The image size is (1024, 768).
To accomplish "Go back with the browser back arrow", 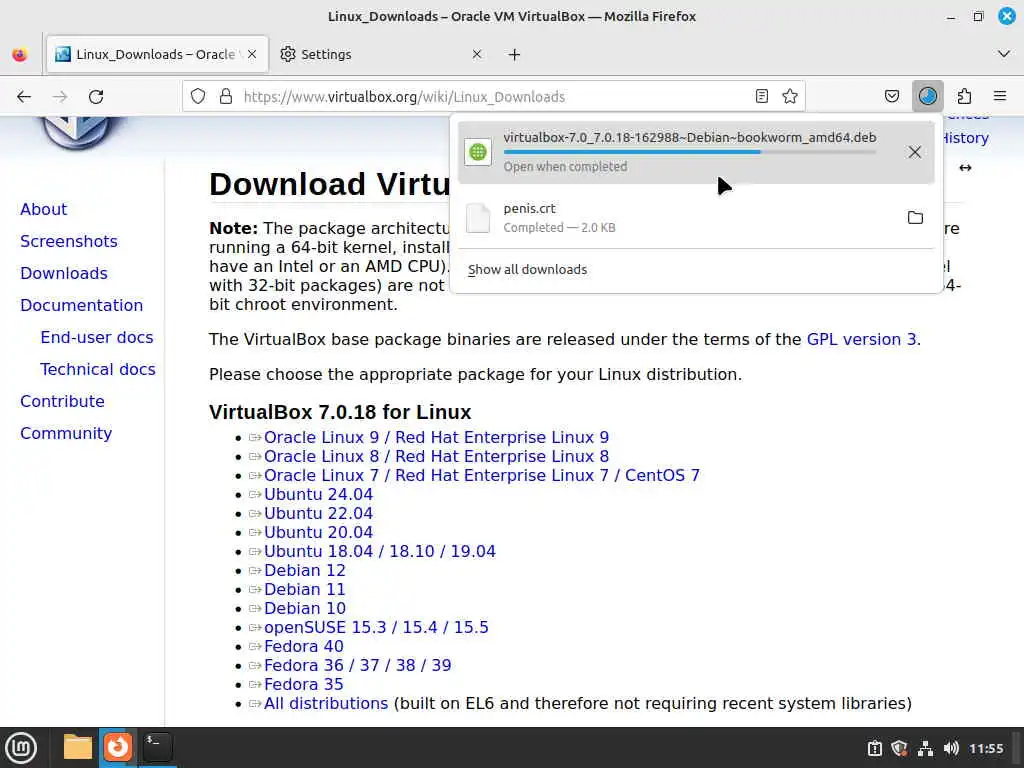I will tap(24, 97).
